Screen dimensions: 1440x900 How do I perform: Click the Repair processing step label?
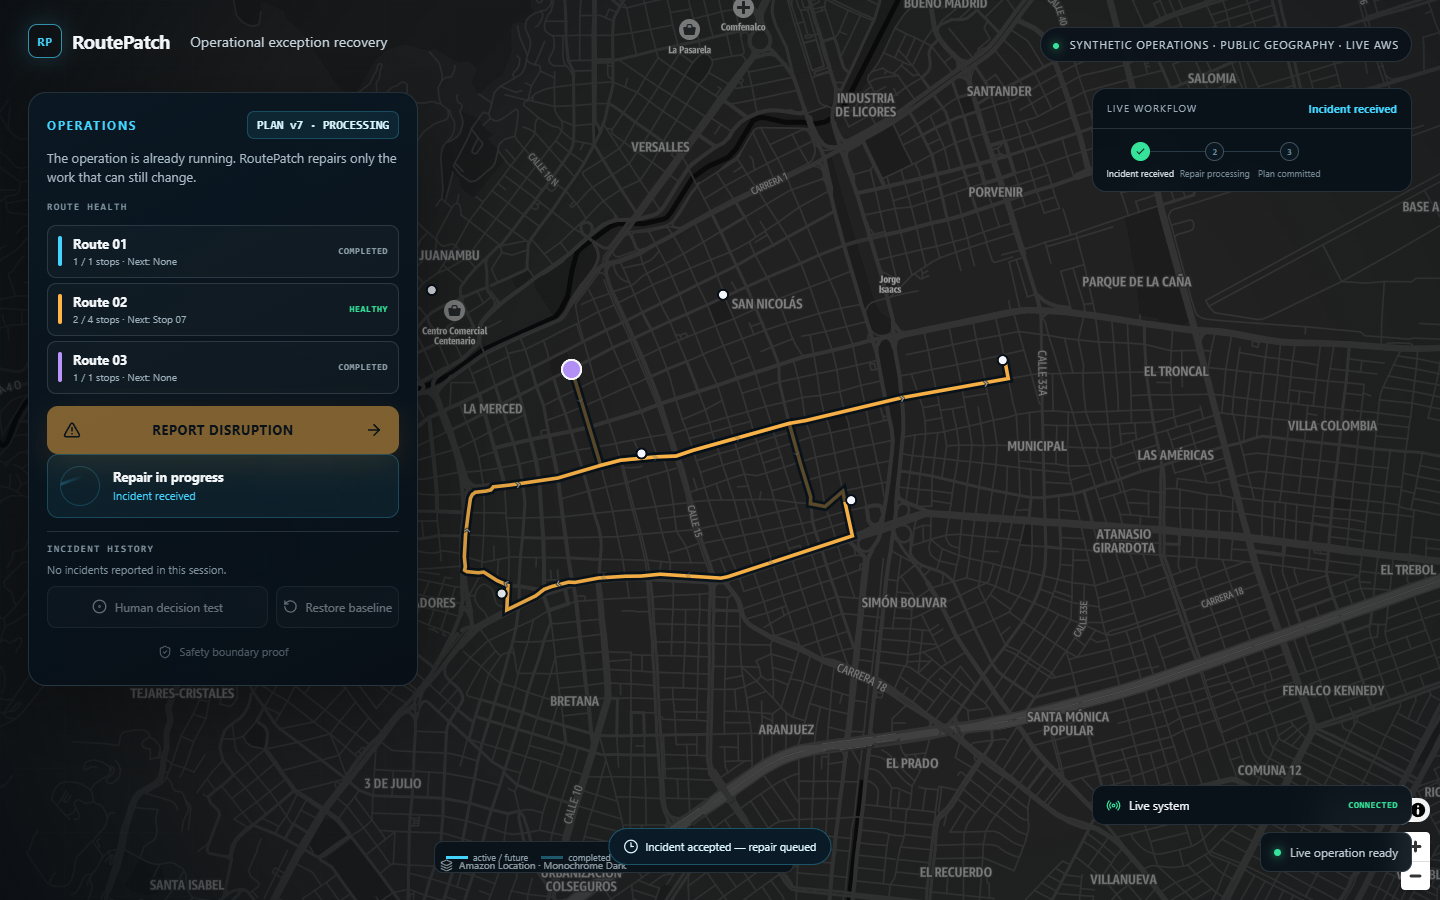[x=1214, y=174]
